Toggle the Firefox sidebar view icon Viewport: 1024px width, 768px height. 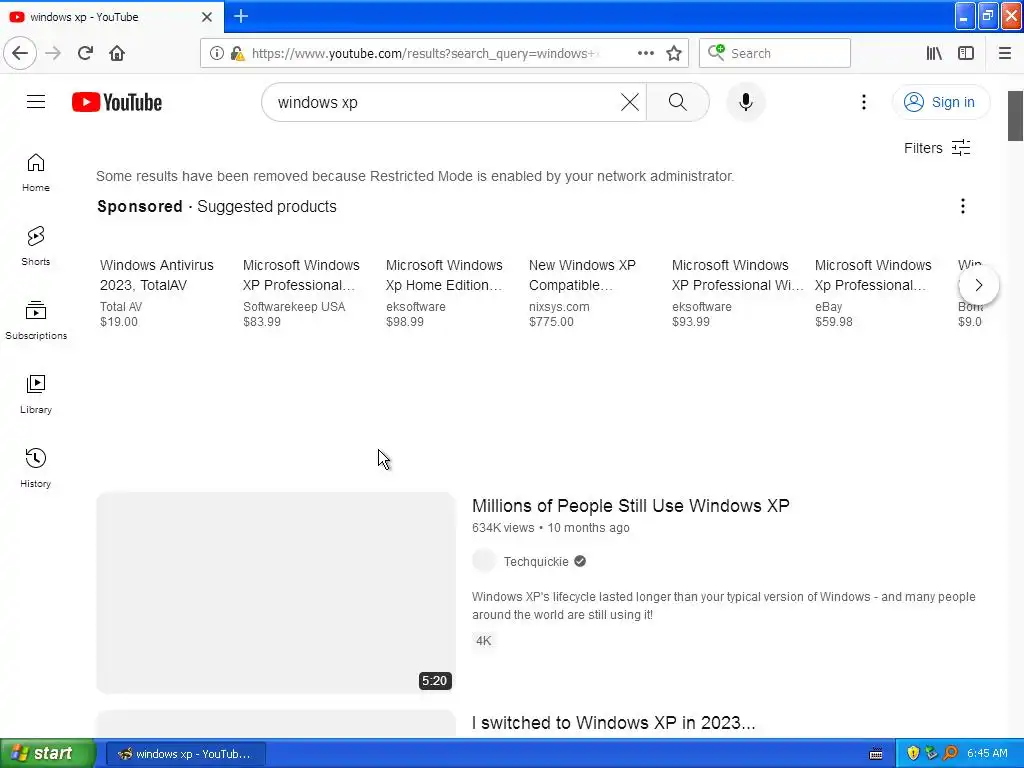point(966,53)
